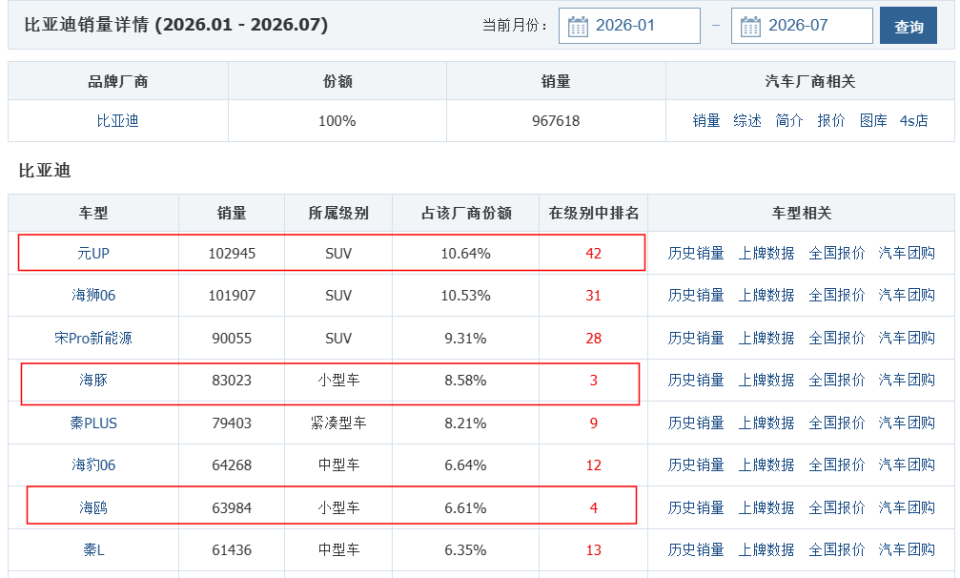View 历史销量 for 海鸥
The image size is (960, 578).
pos(696,508)
